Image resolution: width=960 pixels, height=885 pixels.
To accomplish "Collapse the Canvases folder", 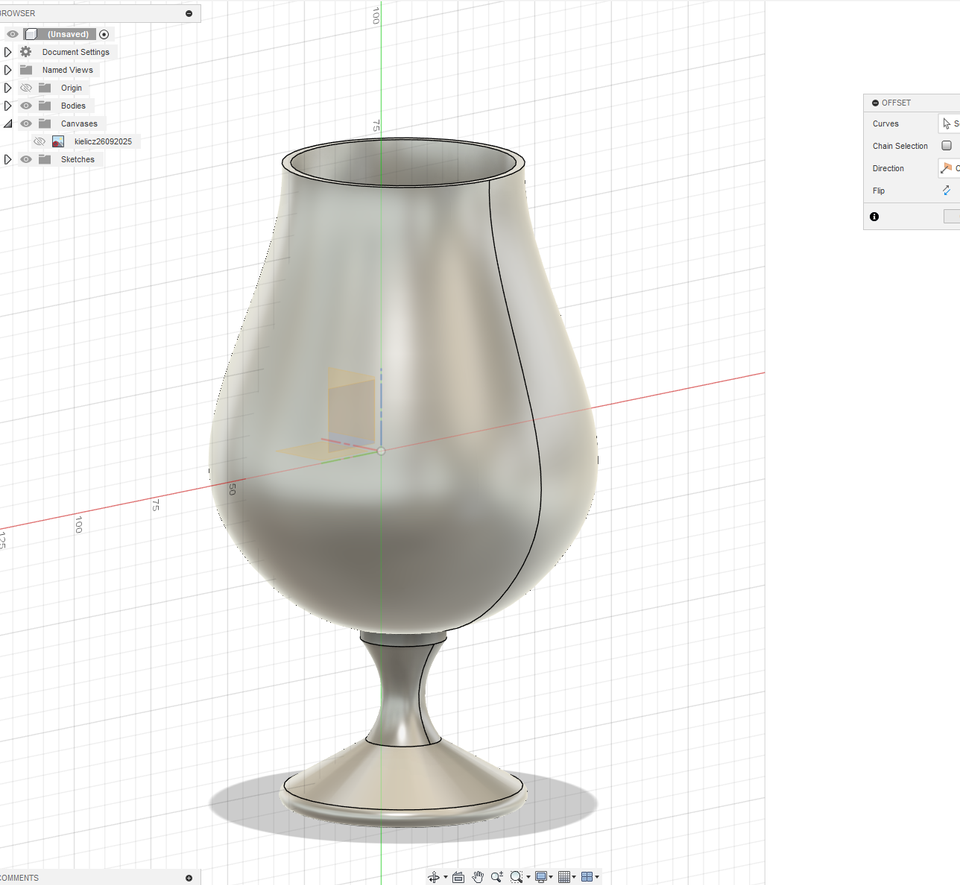I will 8,124.
